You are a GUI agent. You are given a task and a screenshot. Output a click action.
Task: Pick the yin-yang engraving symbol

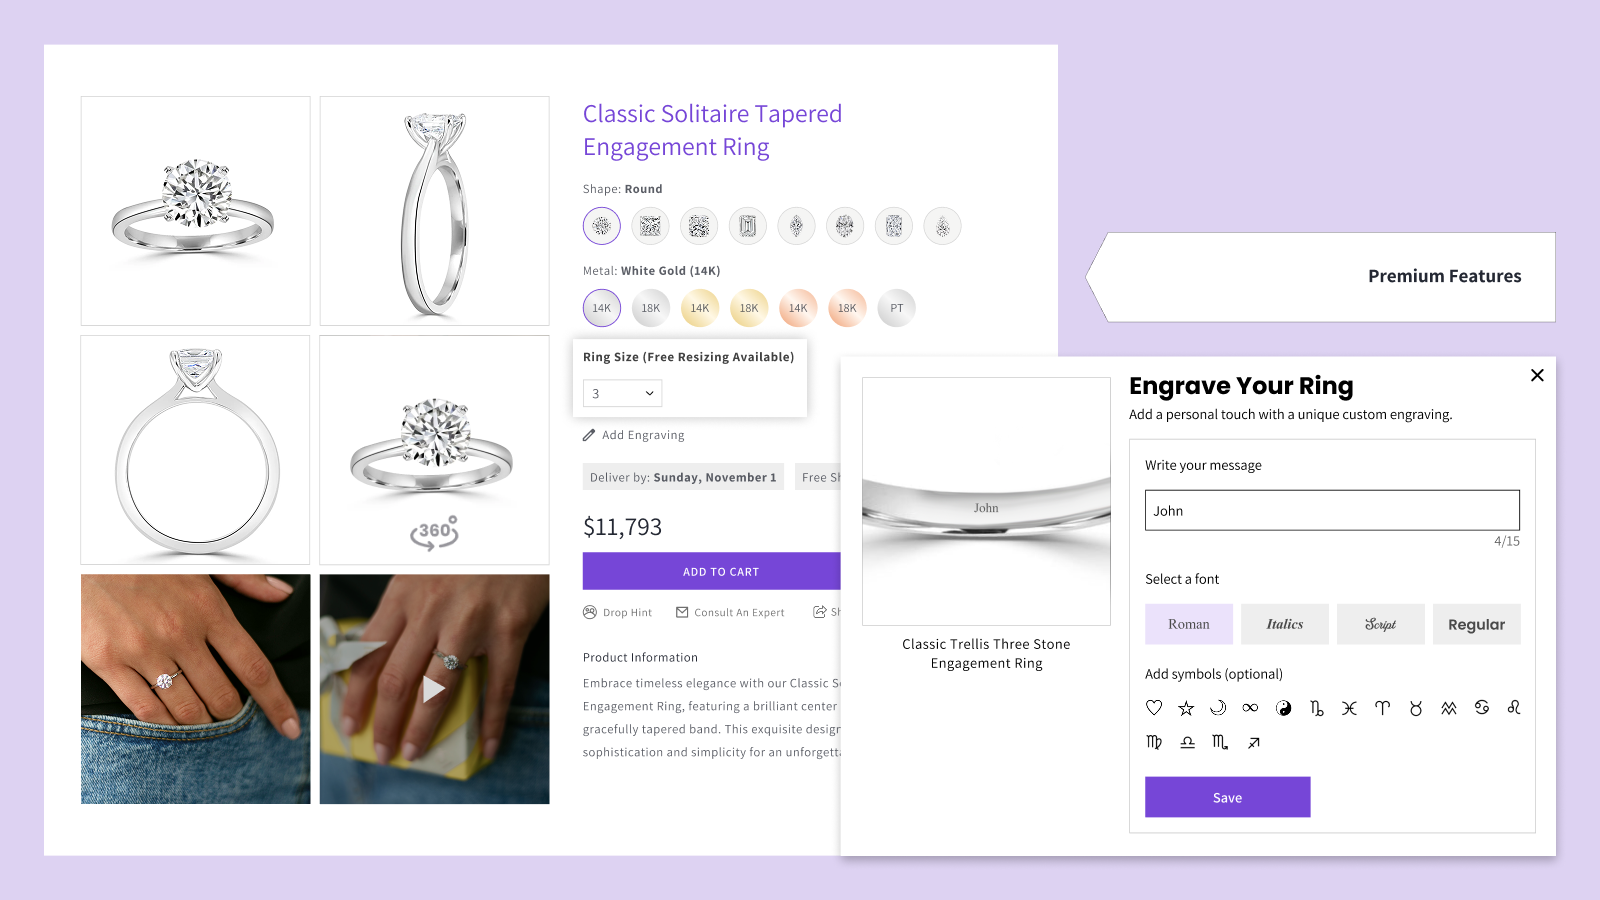(1284, 708)
